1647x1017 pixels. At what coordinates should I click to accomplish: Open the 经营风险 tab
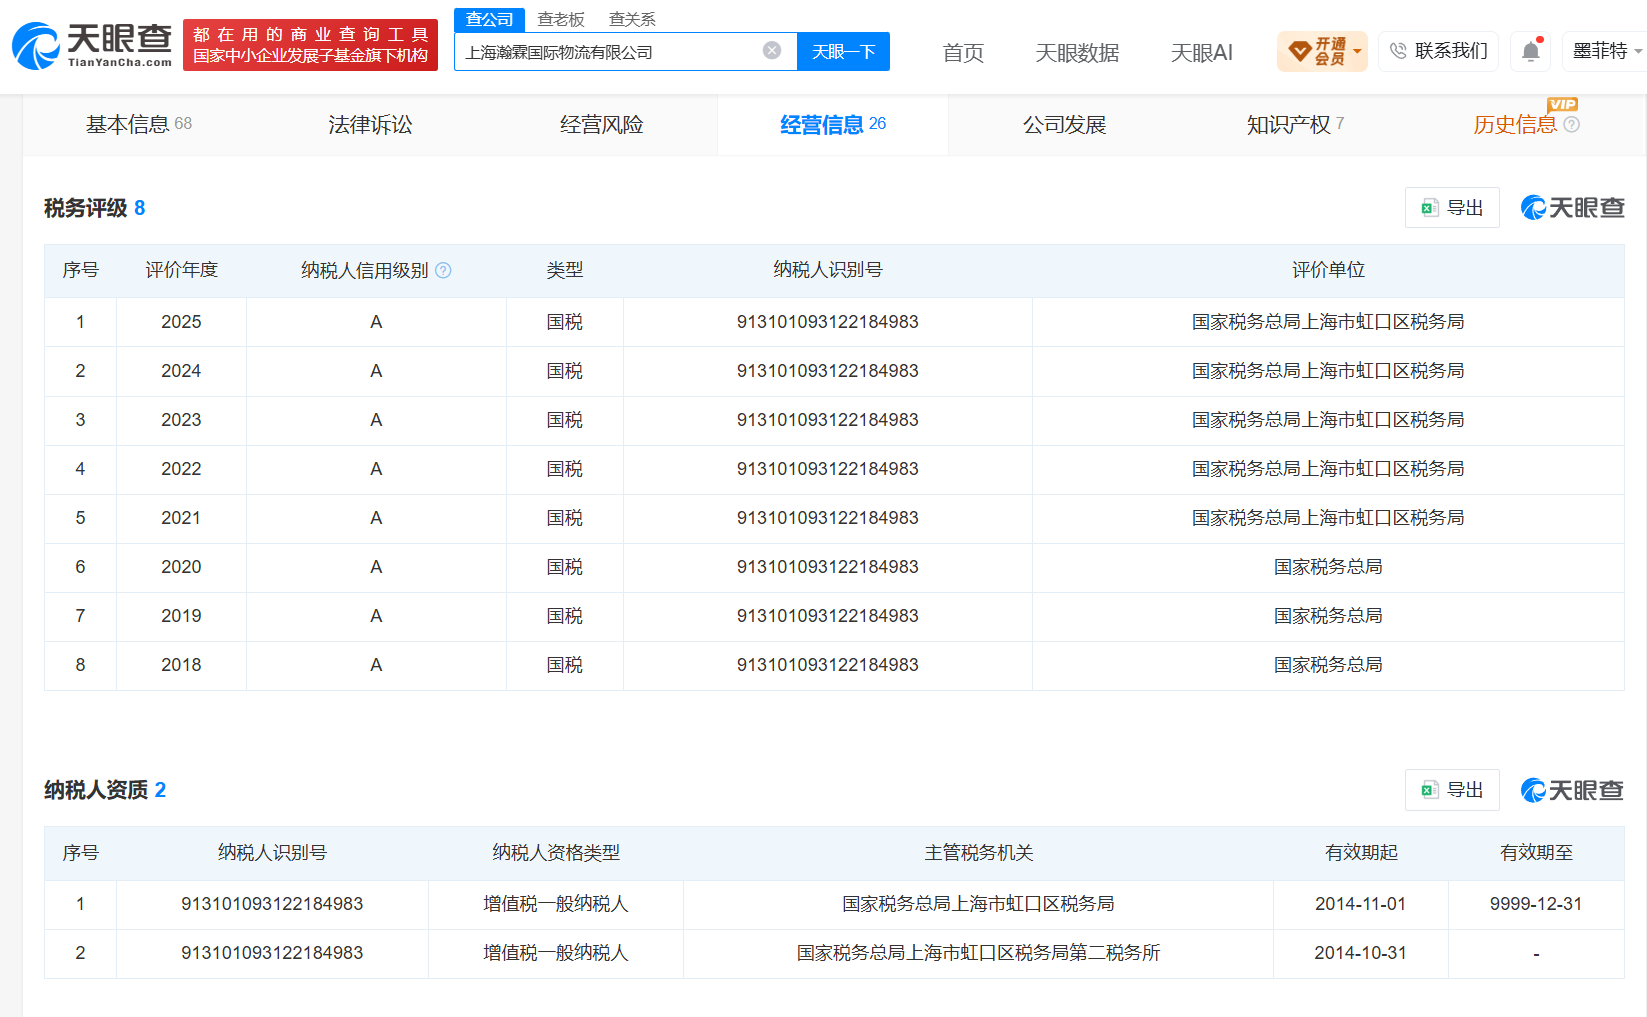pos(601,124)
